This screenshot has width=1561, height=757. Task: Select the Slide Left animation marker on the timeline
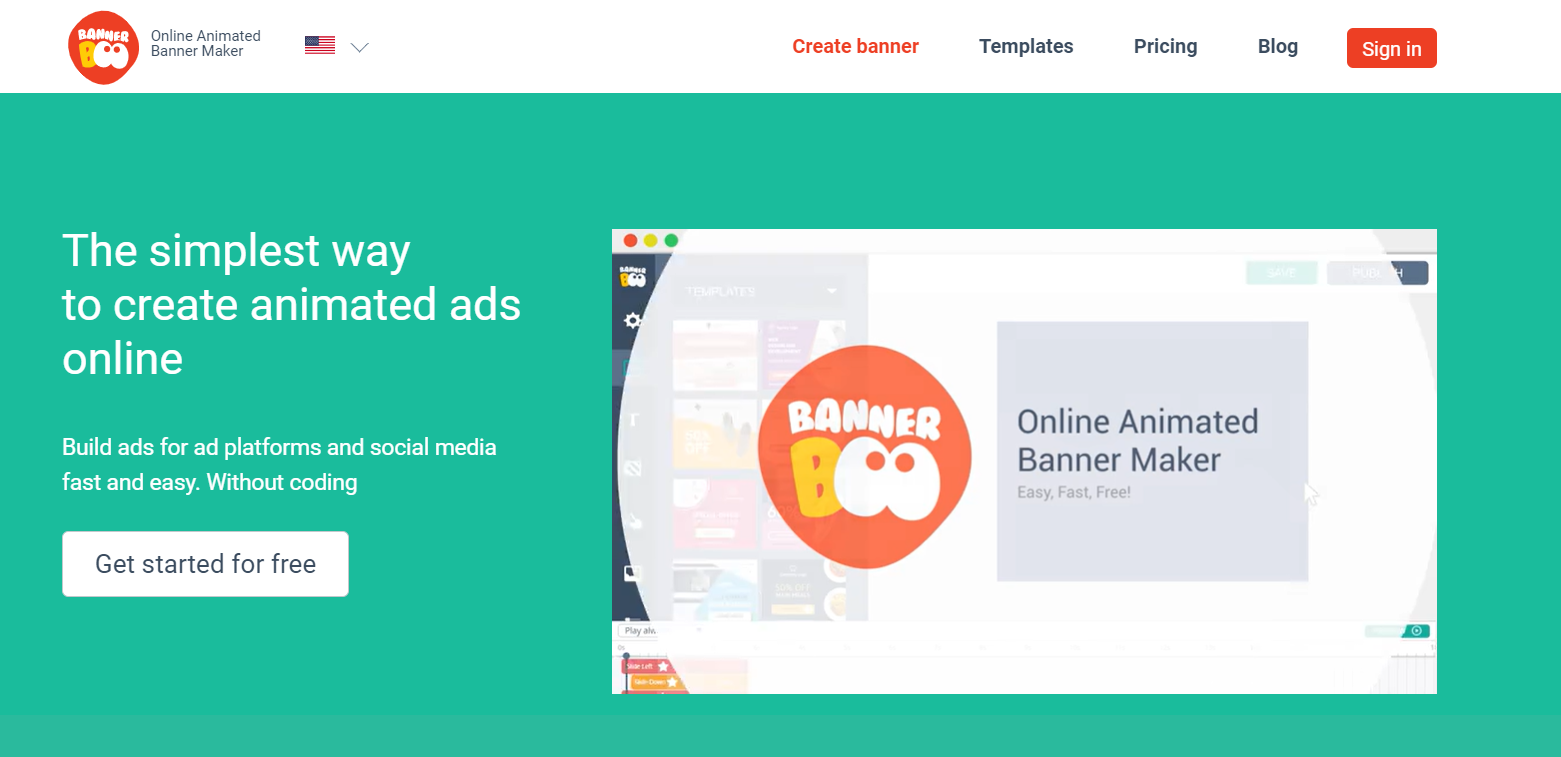[x=646, y=666]
